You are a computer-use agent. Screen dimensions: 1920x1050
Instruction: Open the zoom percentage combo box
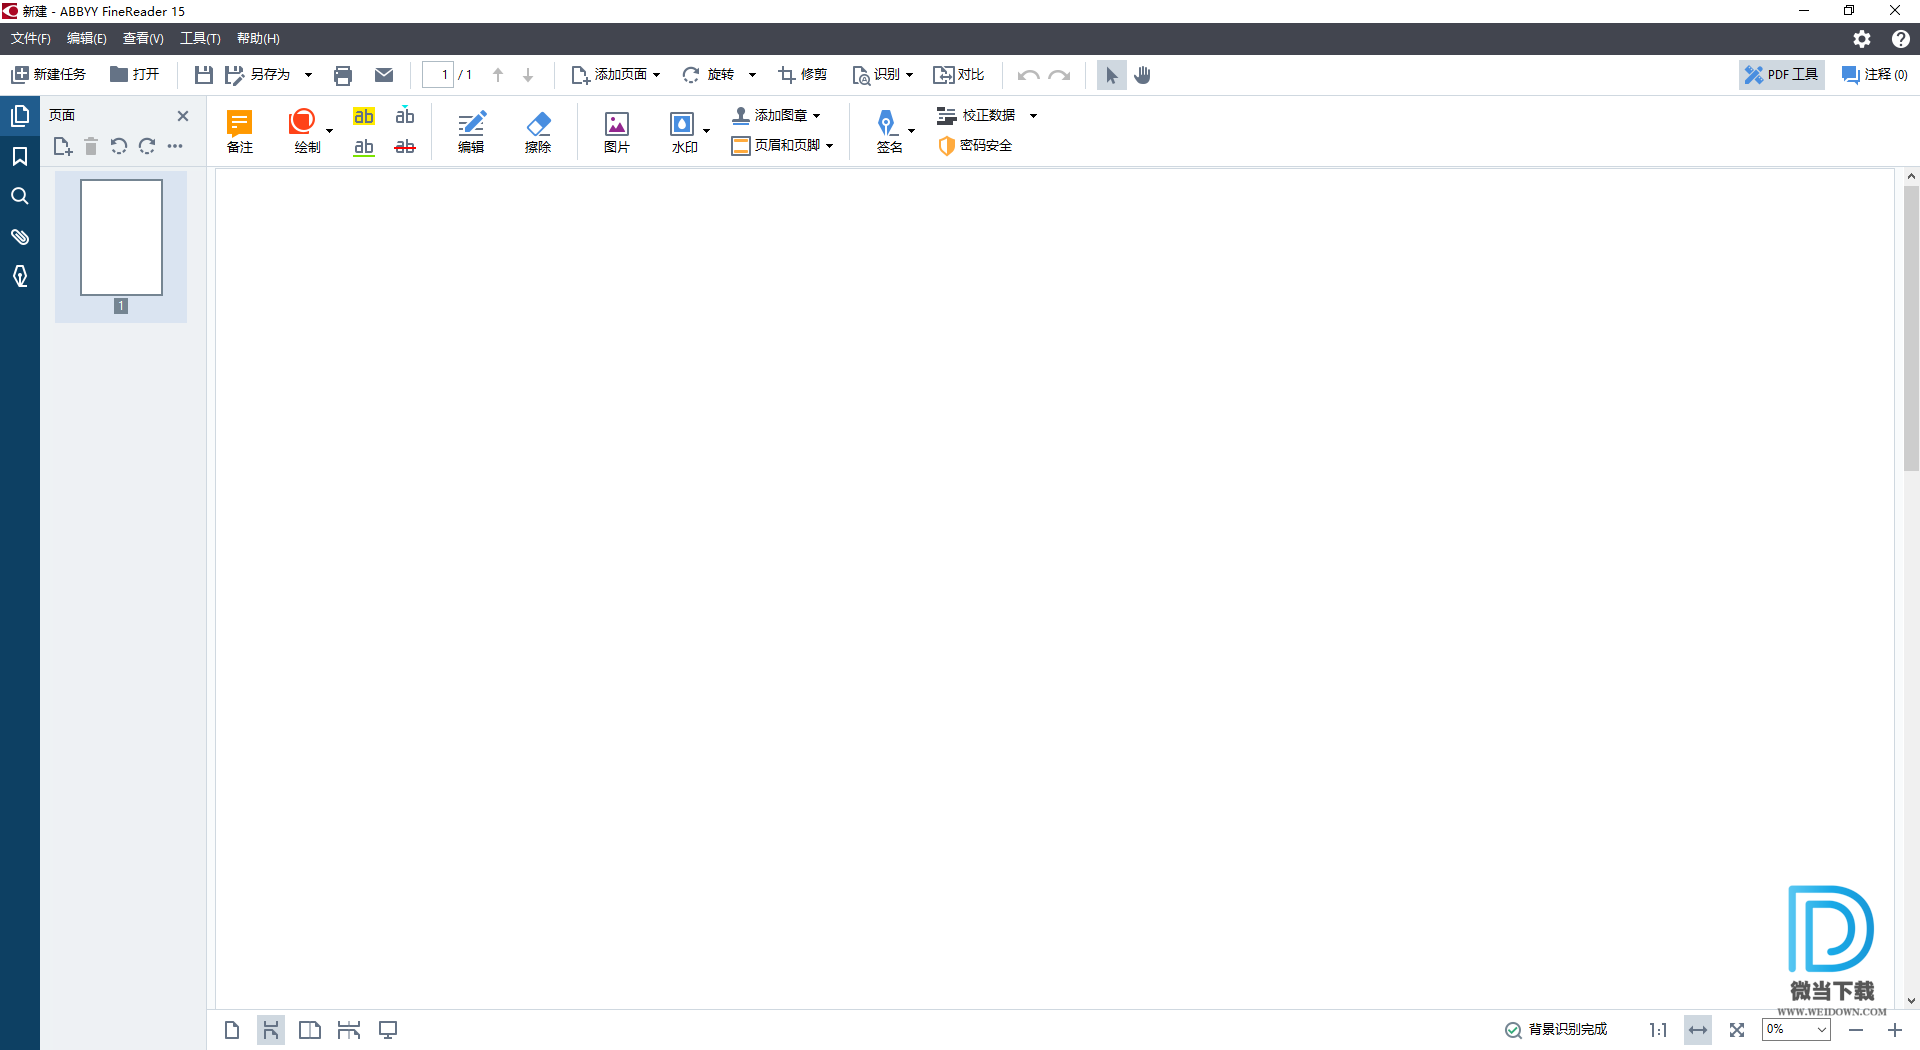pos(1796,1029)
